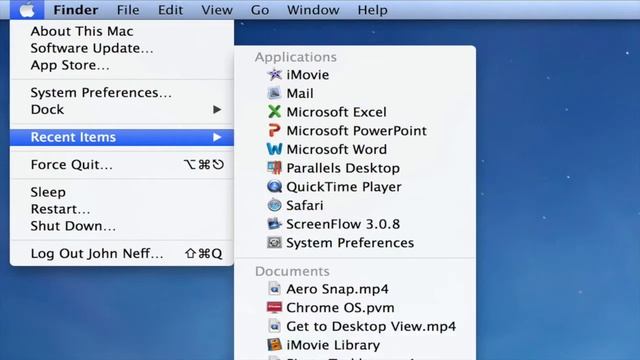Open the Go menu
640x360 pixels.
(x=260, y=10)
